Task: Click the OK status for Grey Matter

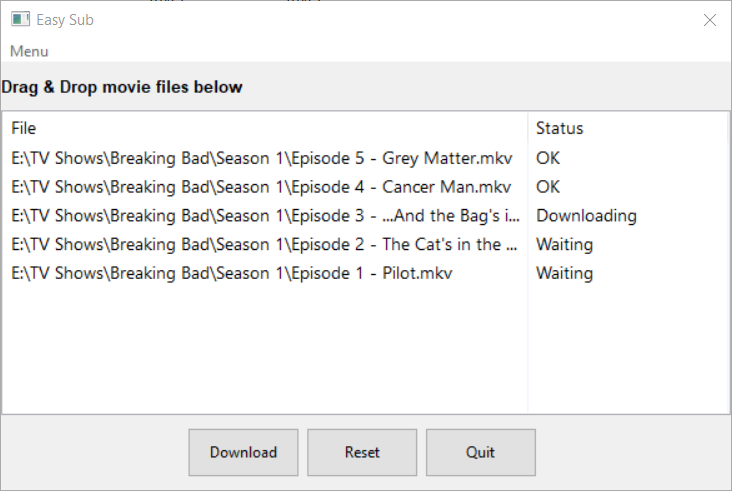Action: click(548, 157)
